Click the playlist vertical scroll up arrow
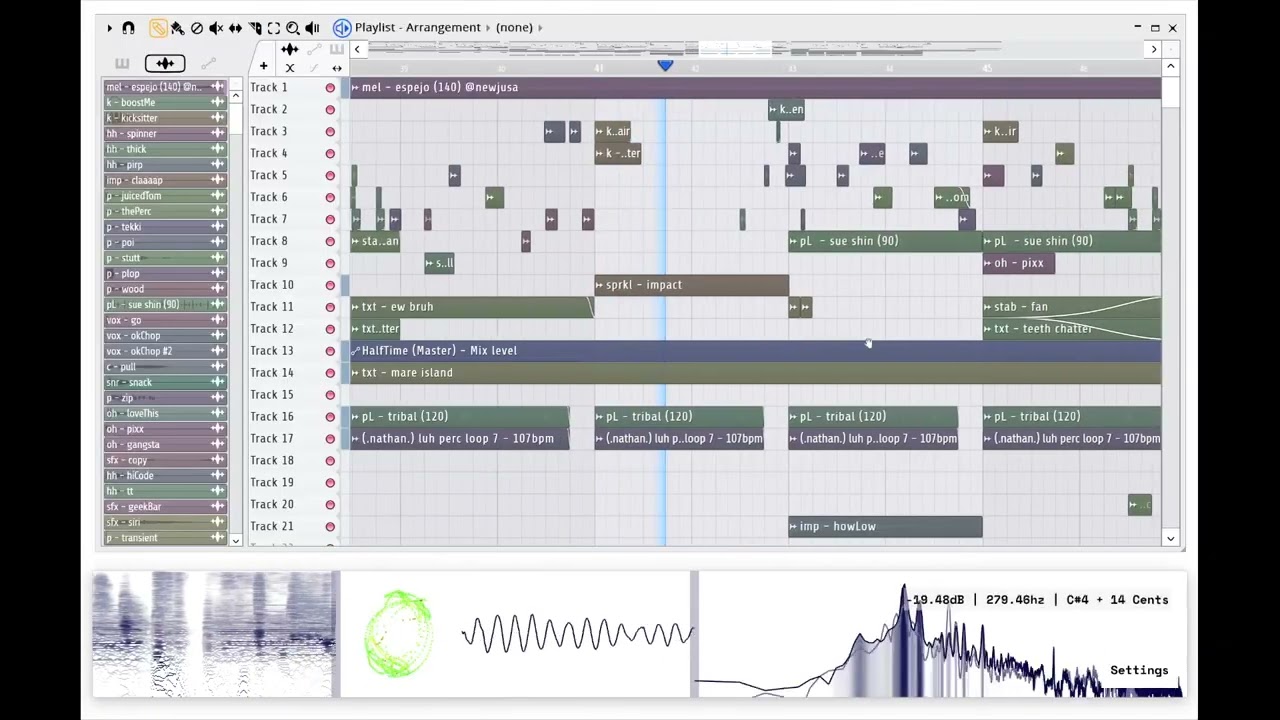The image size is (1280, 720). [1171, 66]
